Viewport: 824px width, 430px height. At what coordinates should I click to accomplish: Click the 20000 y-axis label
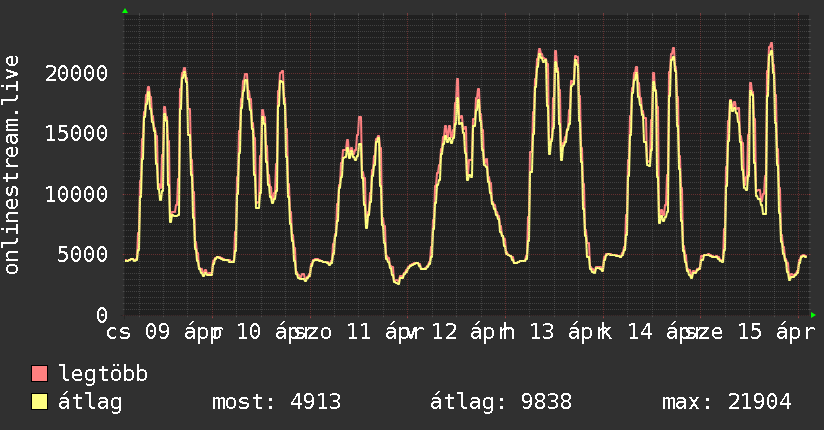tap(77, 74)
